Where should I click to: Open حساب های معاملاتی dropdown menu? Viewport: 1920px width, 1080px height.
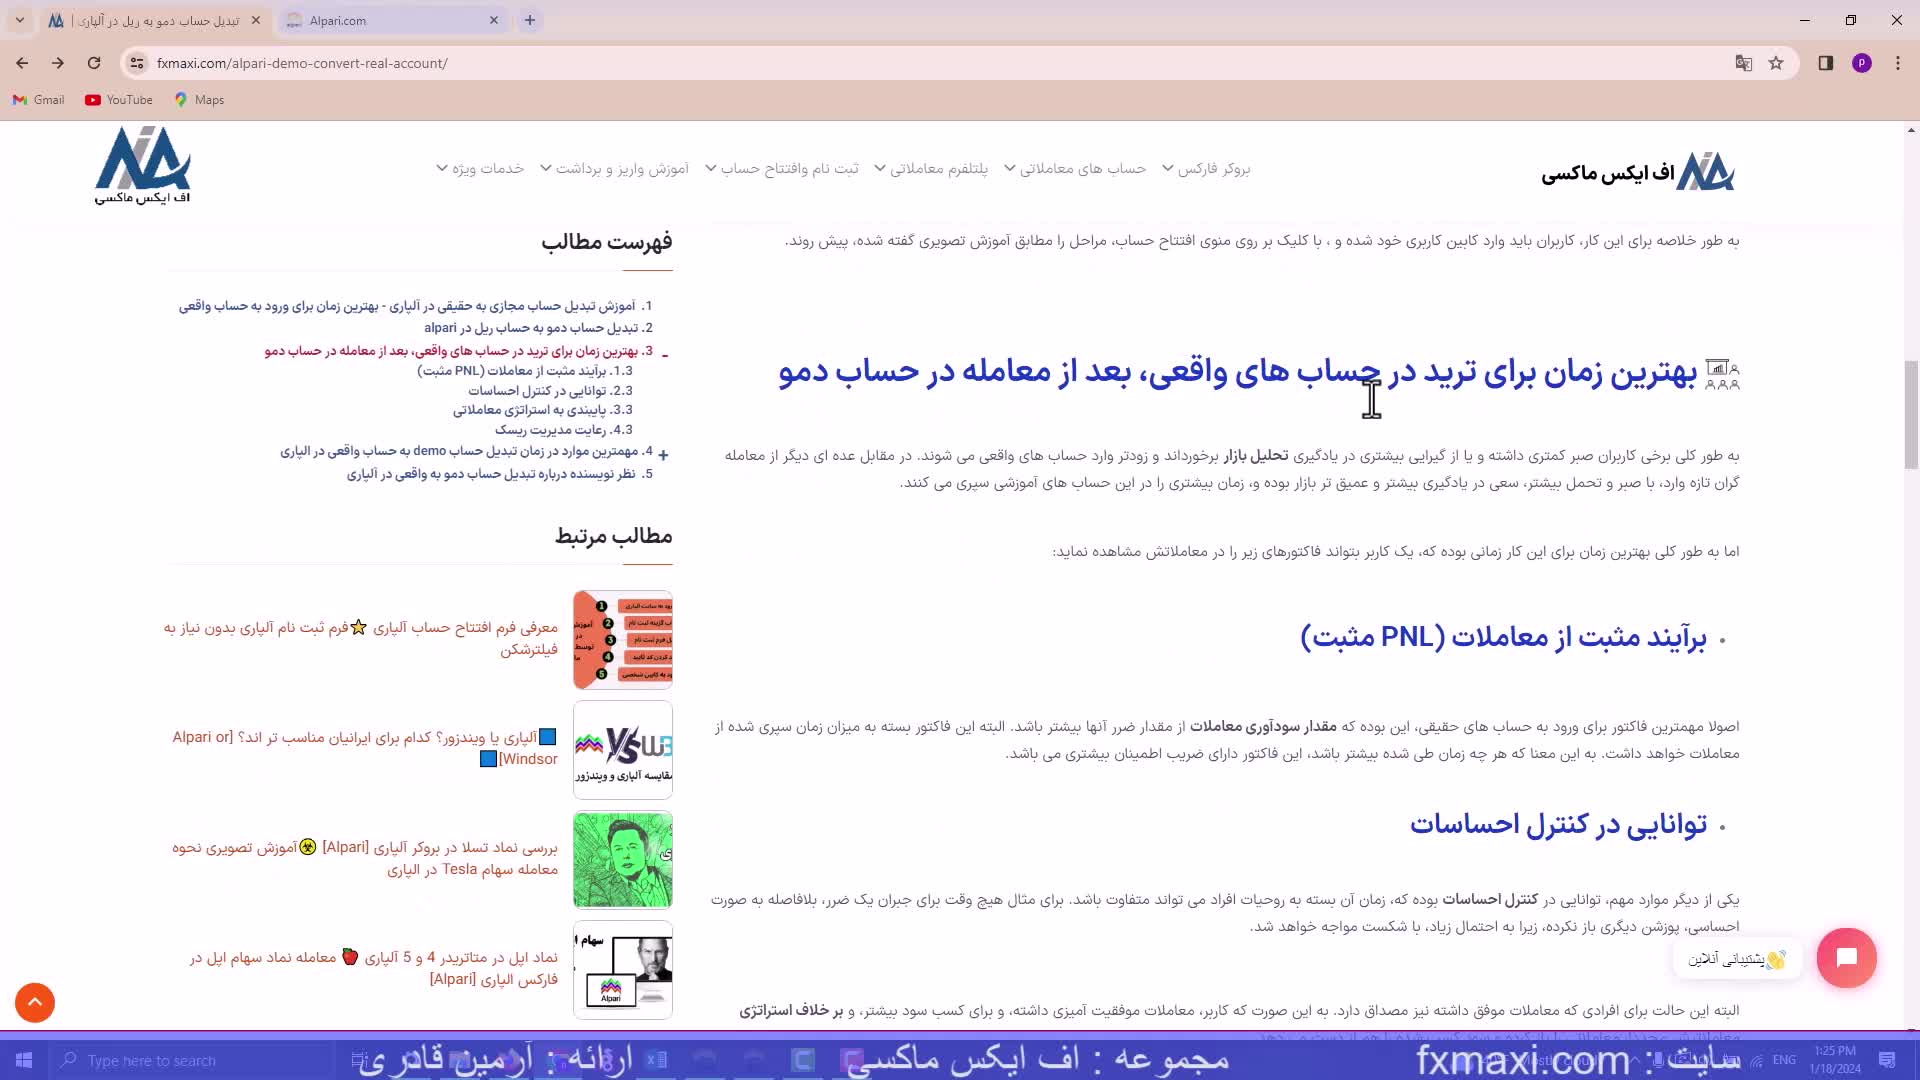(1081, 168)
